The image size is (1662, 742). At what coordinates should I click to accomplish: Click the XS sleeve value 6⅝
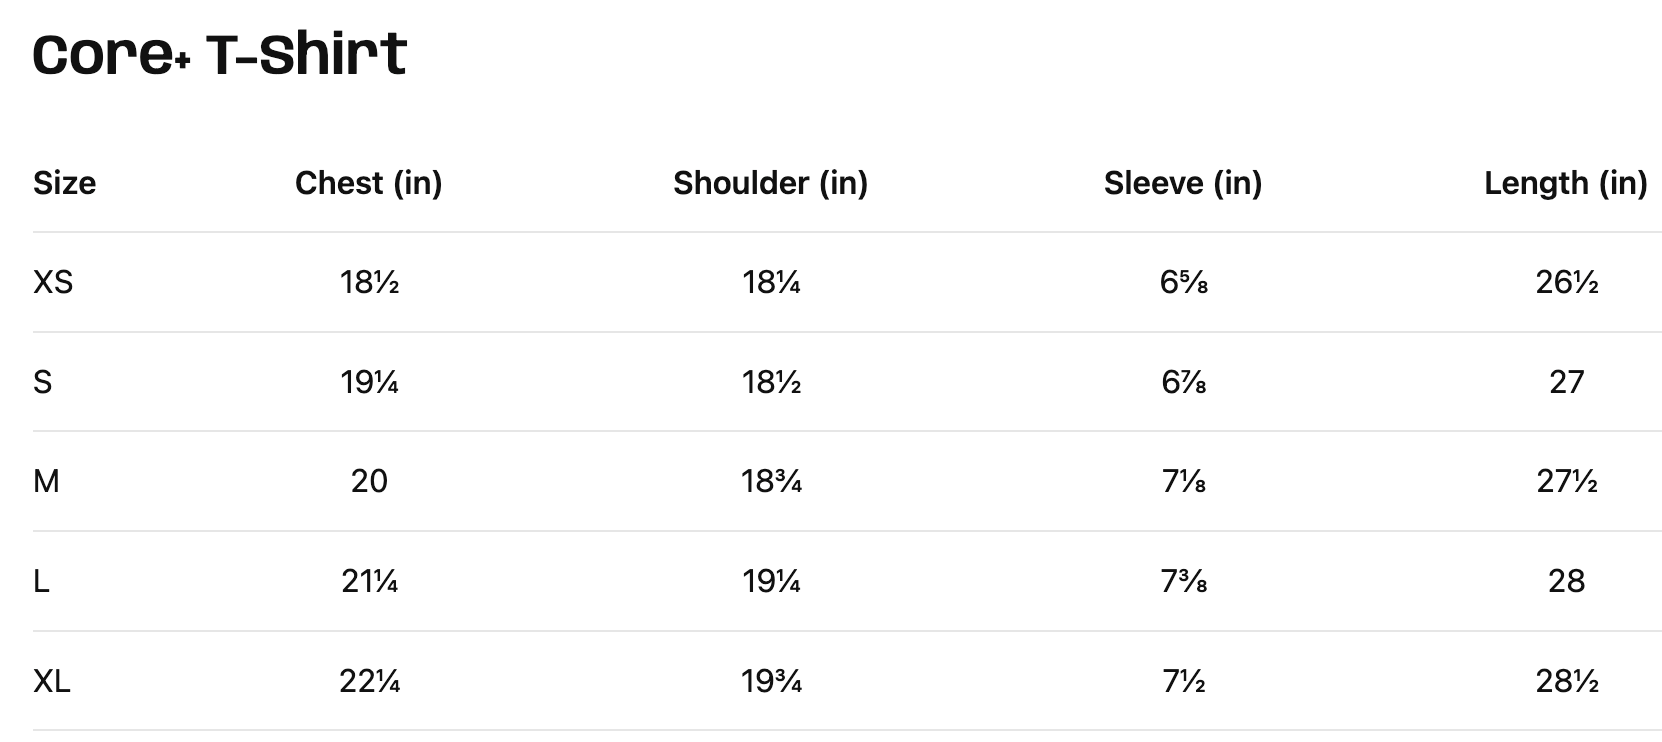(1183, 283)
